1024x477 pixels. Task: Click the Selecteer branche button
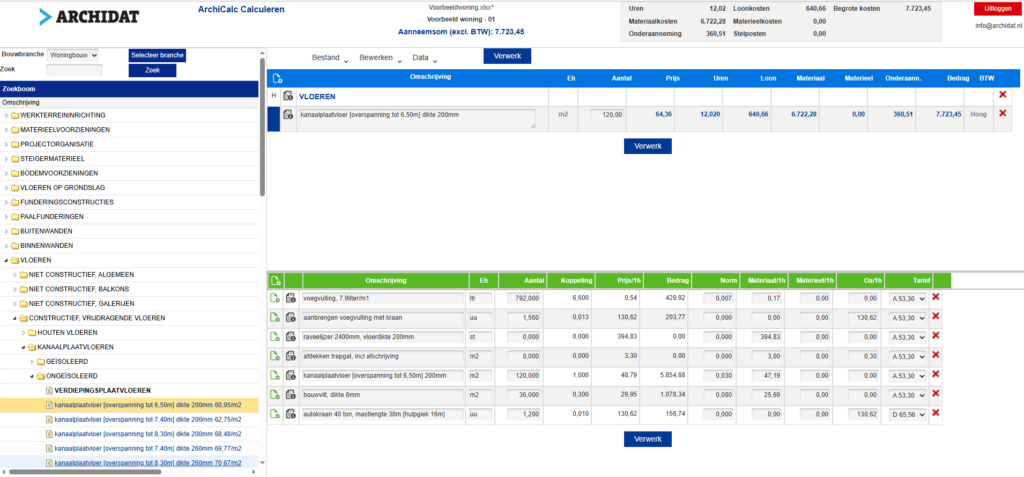[157, 55]
